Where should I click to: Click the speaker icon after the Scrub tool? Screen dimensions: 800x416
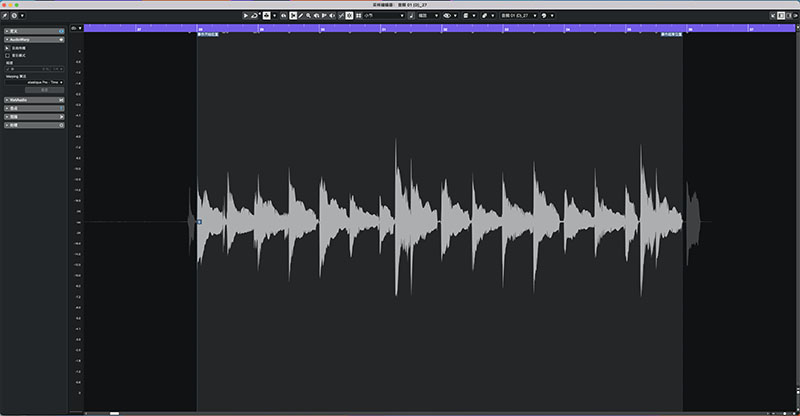point(332,16)
